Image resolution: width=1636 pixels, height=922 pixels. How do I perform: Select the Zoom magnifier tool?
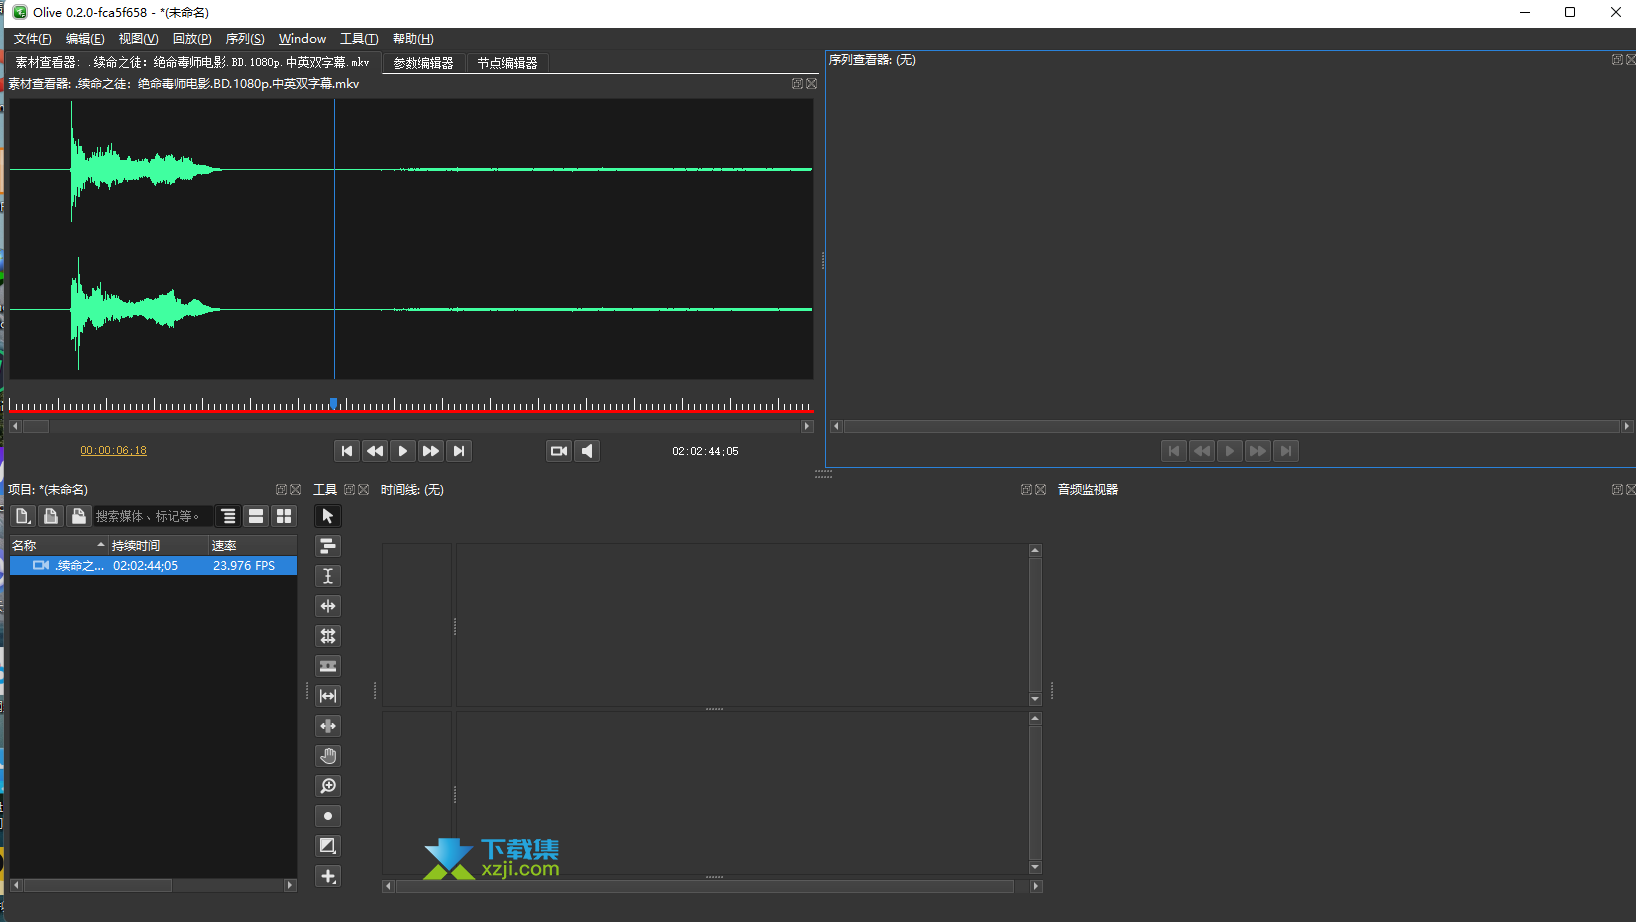pyautogui.click(x=327, y=786)
